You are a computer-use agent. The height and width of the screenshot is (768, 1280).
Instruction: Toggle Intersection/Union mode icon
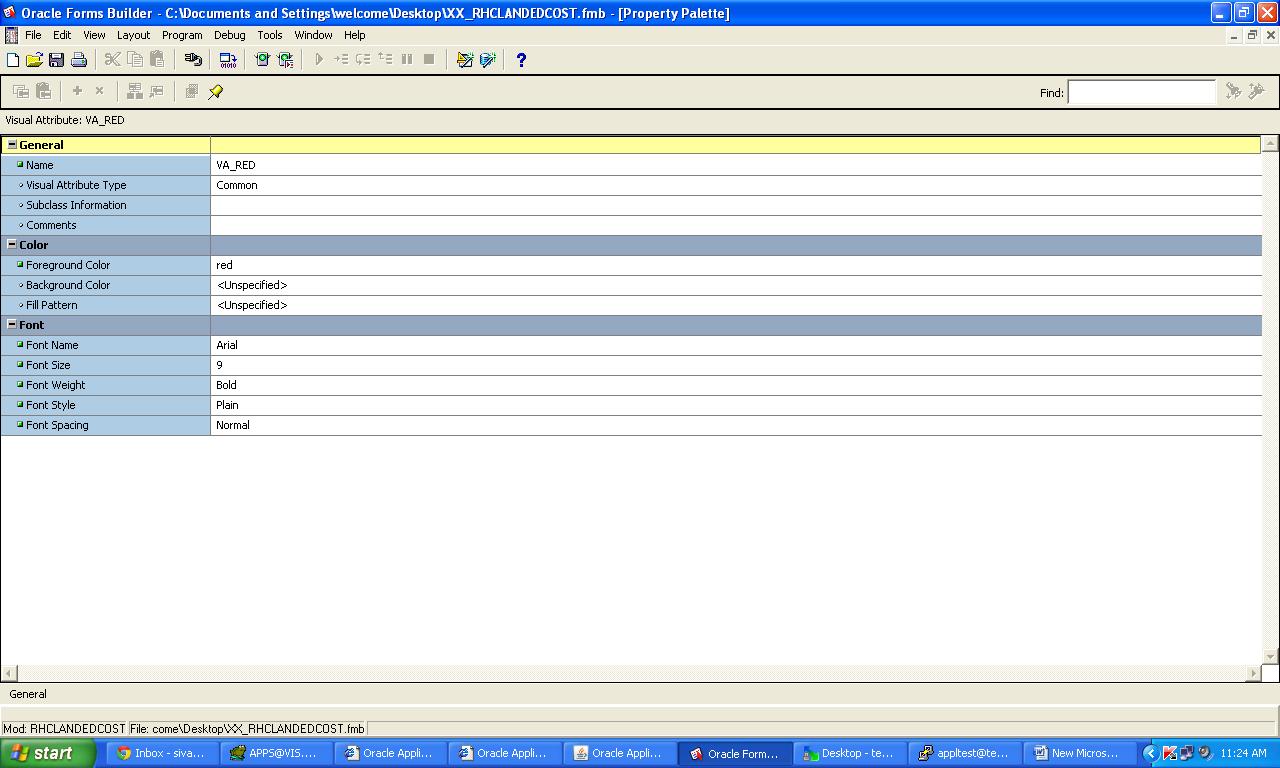[192, 91]
